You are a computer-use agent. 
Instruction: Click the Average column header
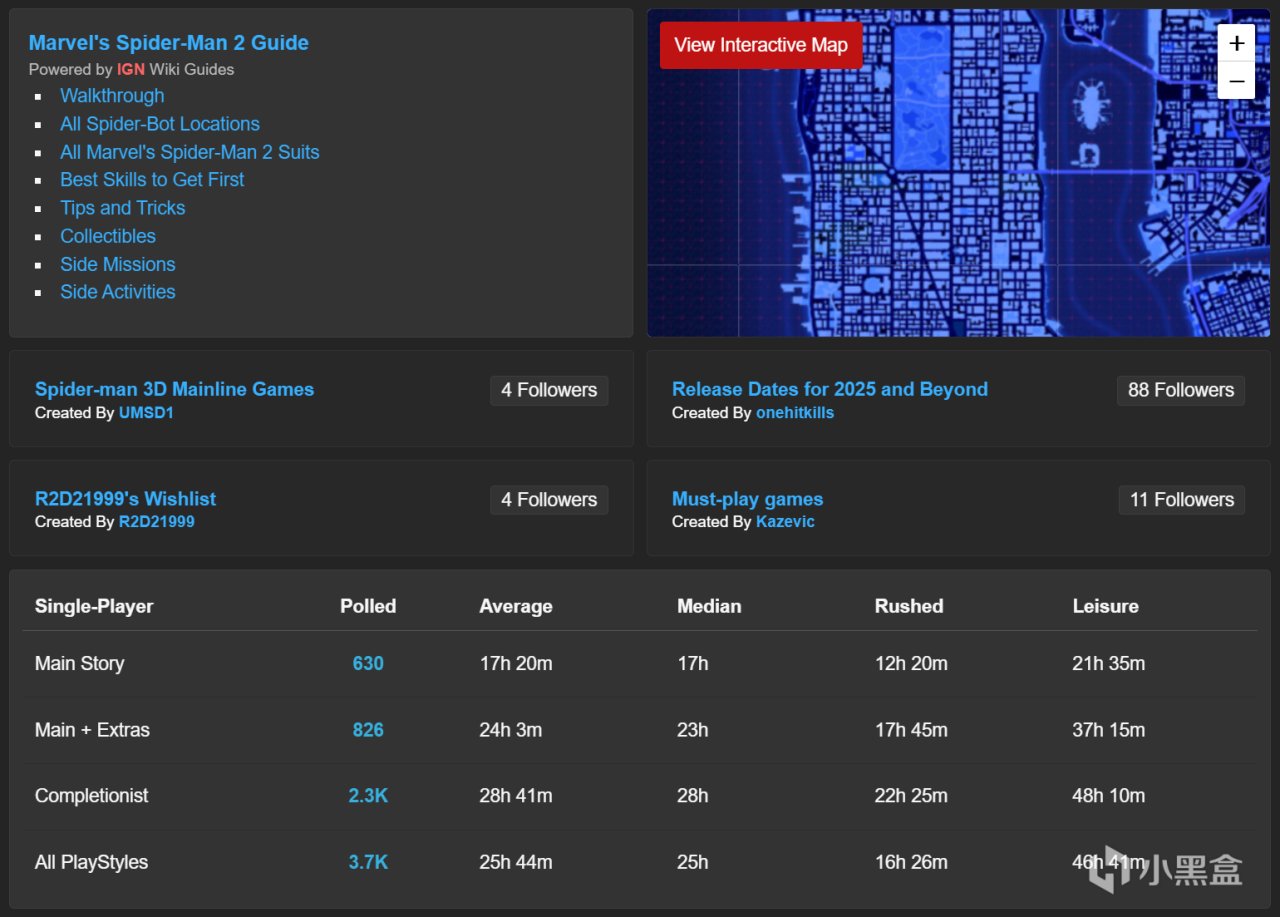(x=516, y=606)
